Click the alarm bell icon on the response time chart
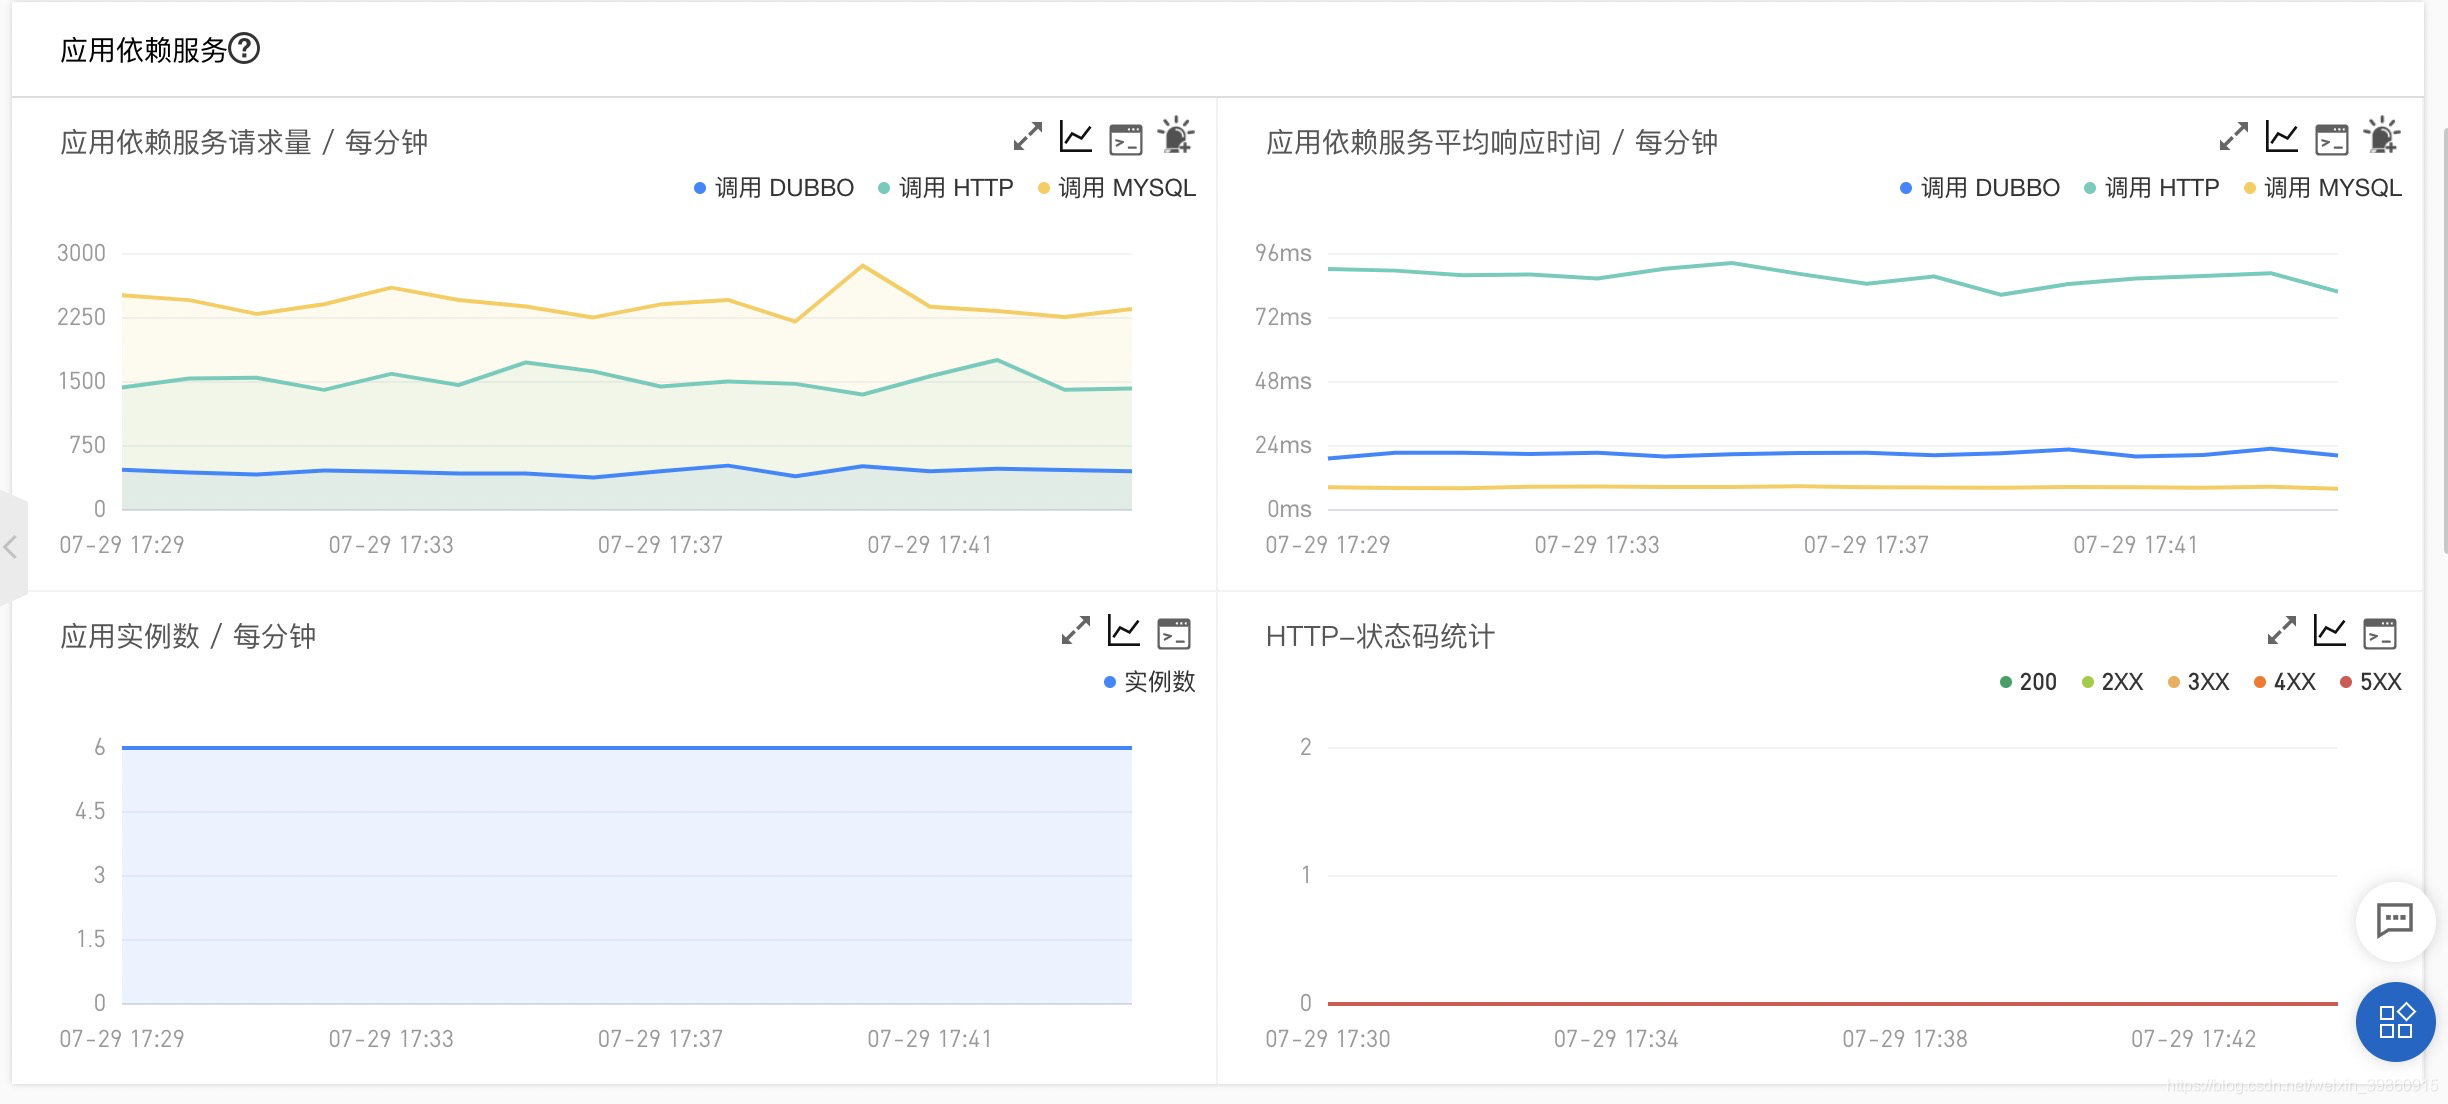2448x1104 pixels. pos(2383,138)
